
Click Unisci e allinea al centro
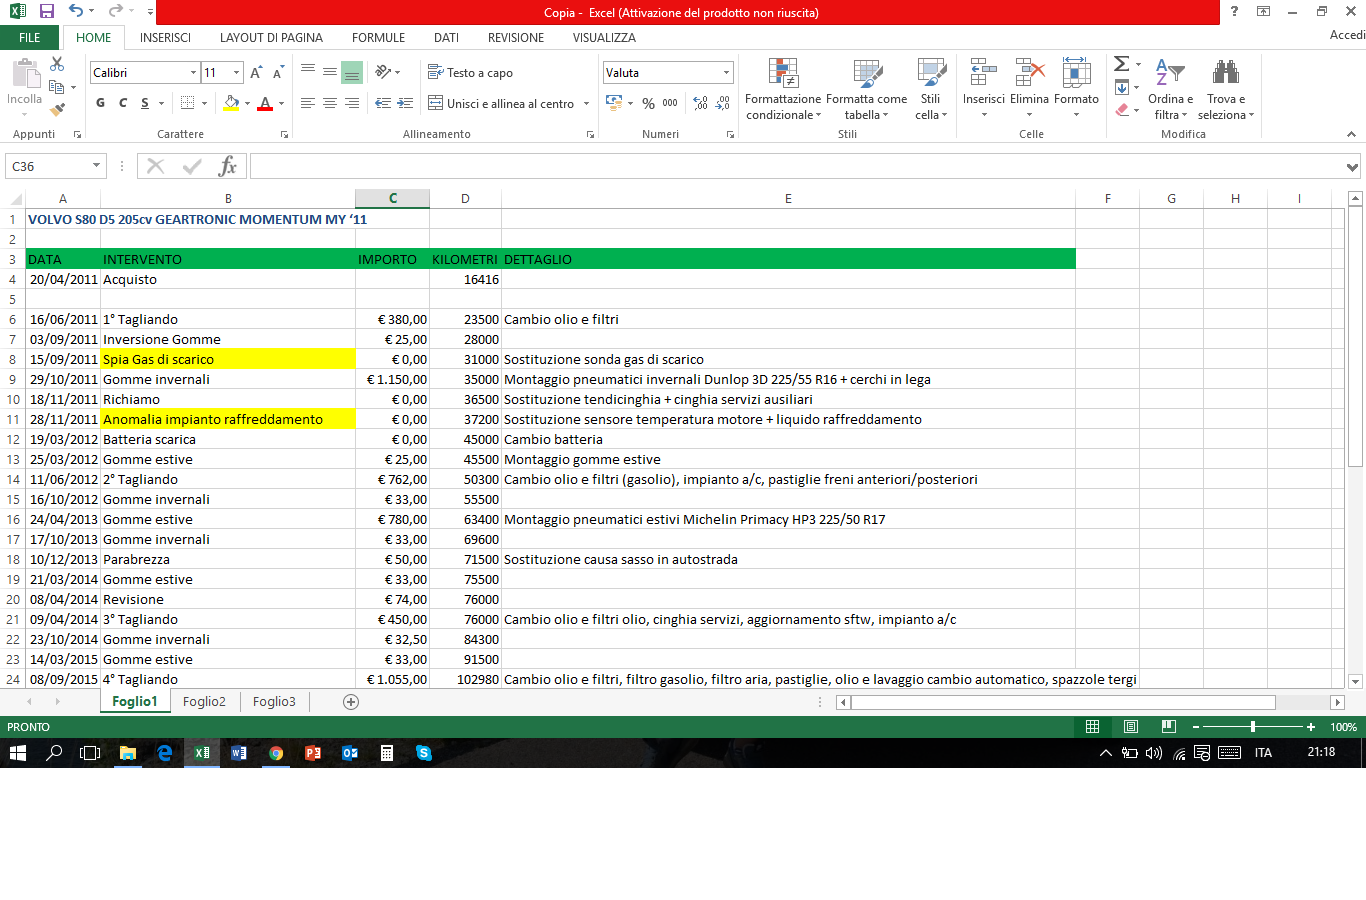[501, 103]
